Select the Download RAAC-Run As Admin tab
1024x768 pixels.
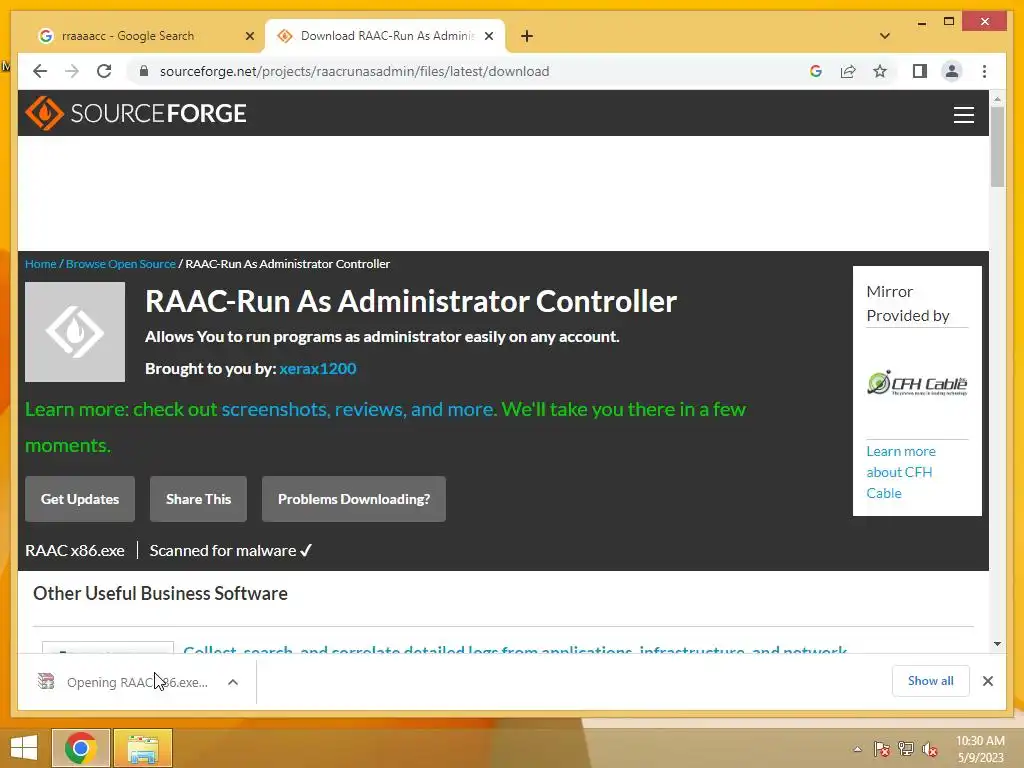(387, 36)
